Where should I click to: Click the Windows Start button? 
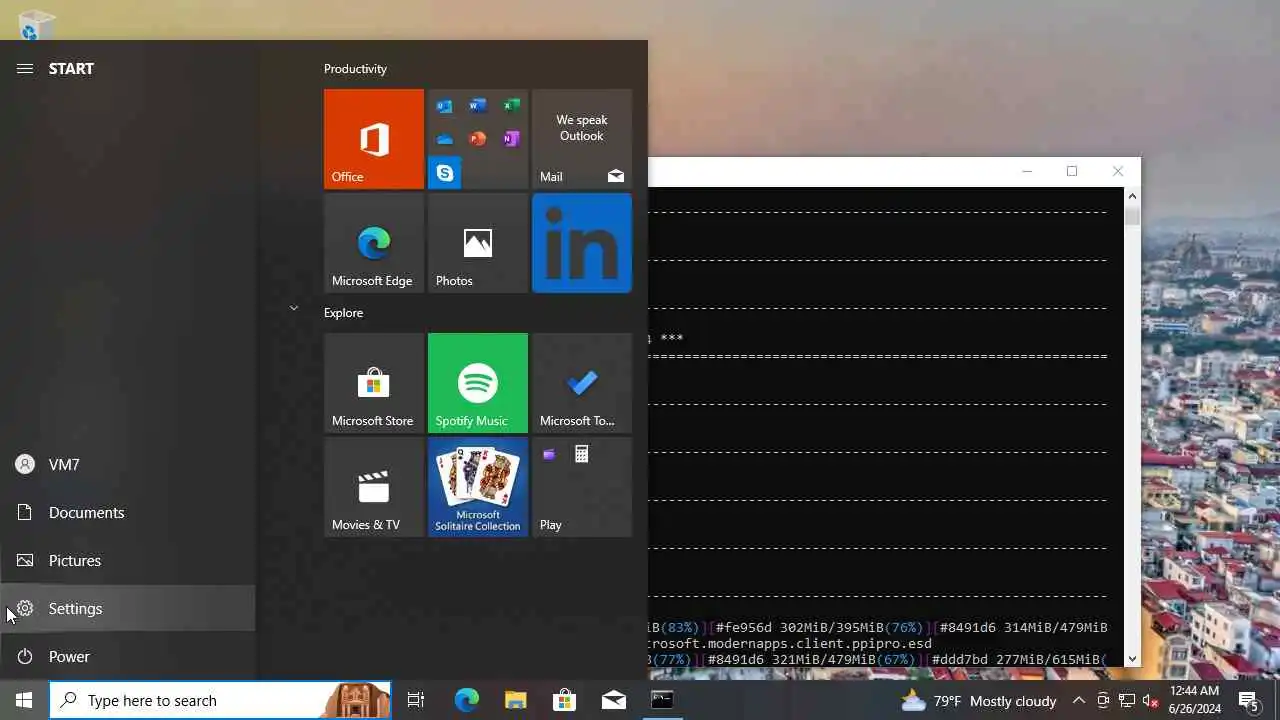point(24,700)
